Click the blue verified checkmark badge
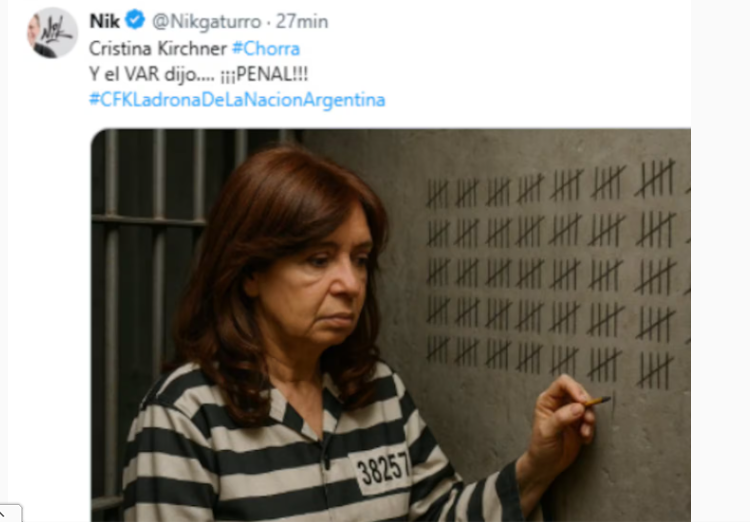Image resolution: width=750 pixels, height=522 pixels. point(135,20)
